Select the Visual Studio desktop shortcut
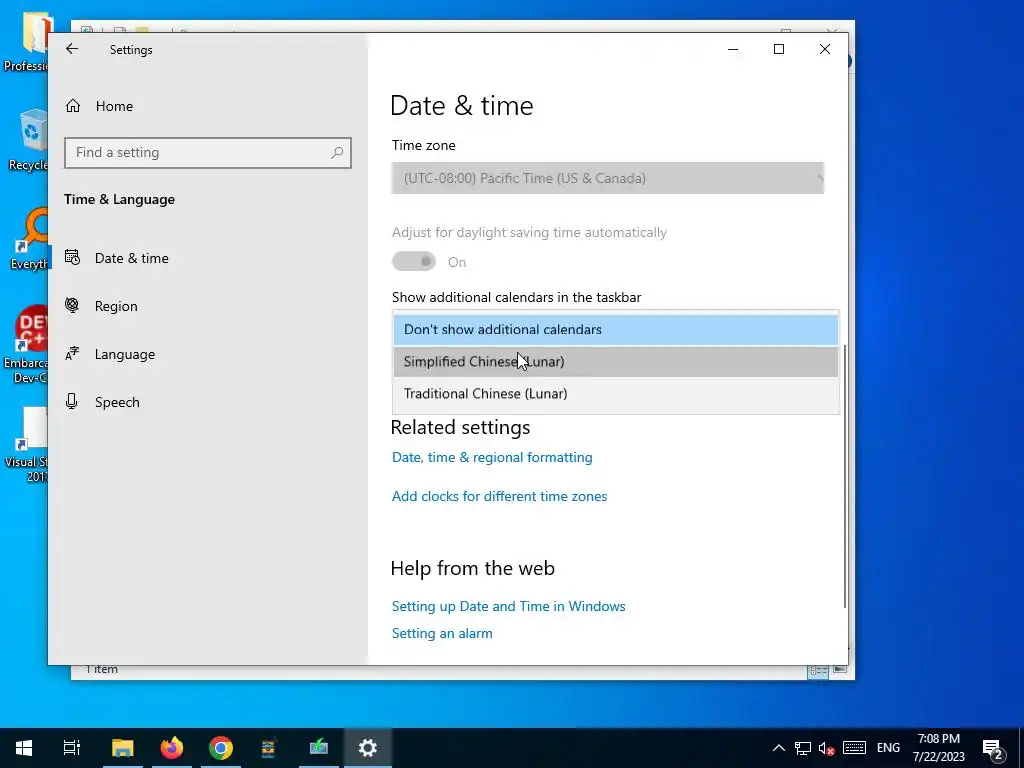1024x768 pixels. pyautogui.click(x=26, y=444)
